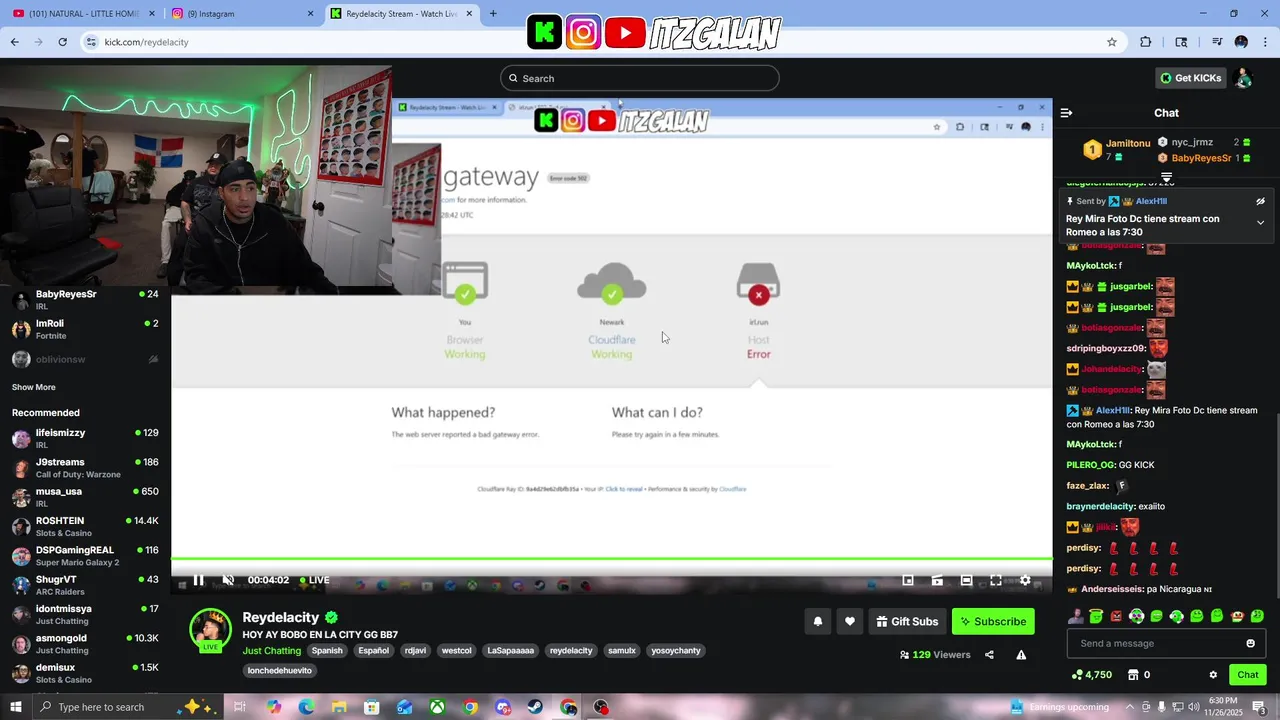The width and height of the screenshot is (1280, 720).
Task: Focus the Kick search box
Action: pyautogui.click(x=640, y=78)
